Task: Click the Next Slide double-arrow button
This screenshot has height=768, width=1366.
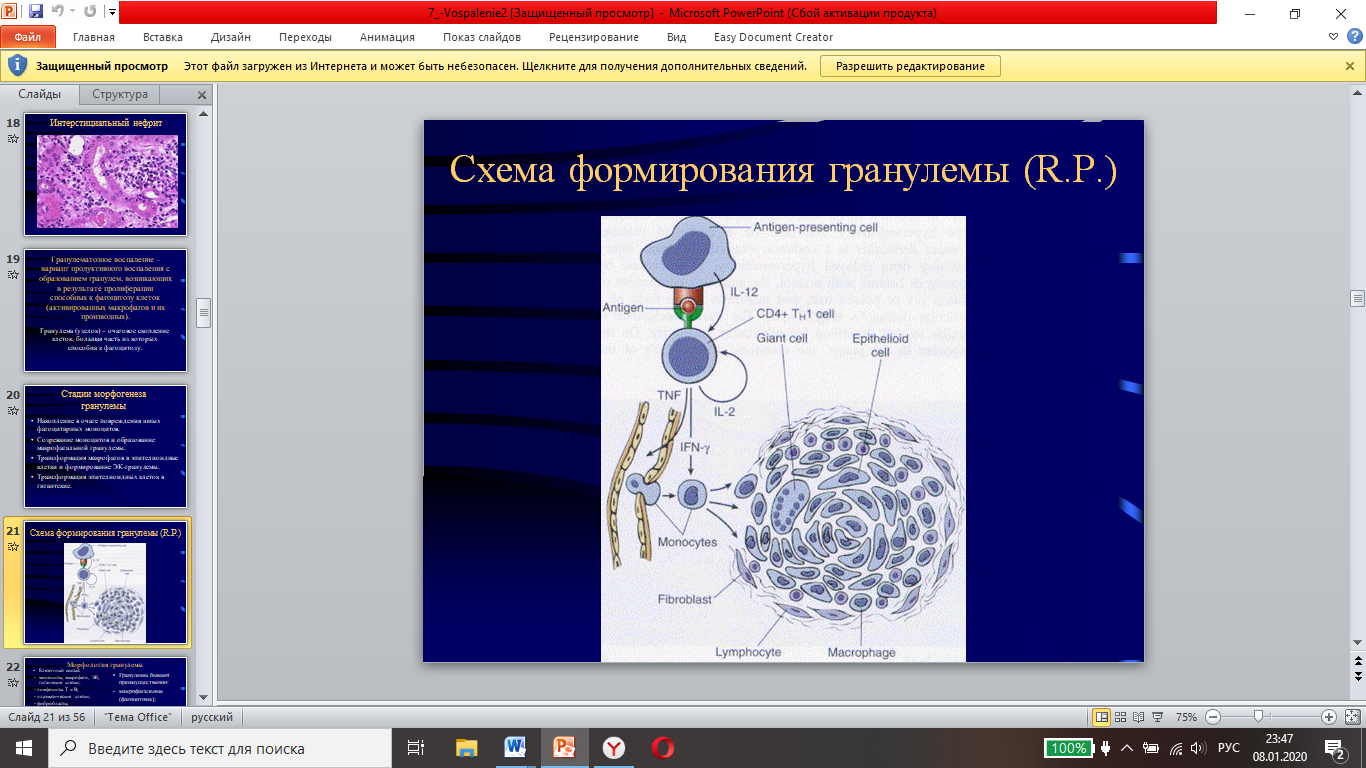Action: (x=1357, y=676)
